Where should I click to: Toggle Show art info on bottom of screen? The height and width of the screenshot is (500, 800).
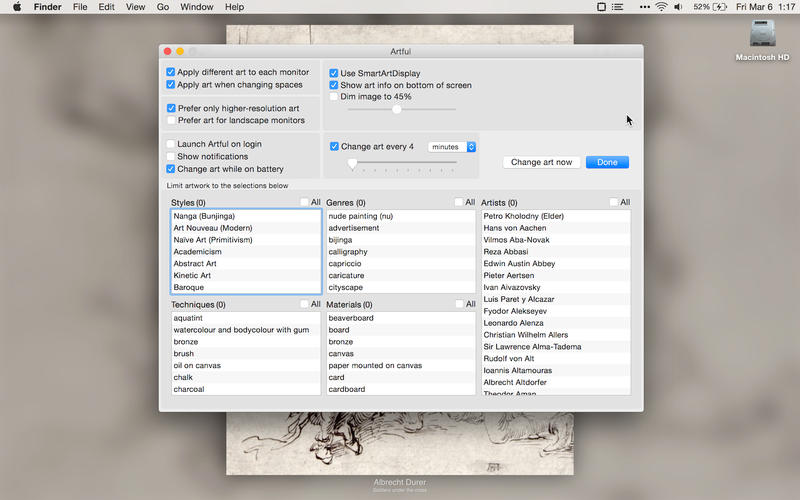click(334, 85)
